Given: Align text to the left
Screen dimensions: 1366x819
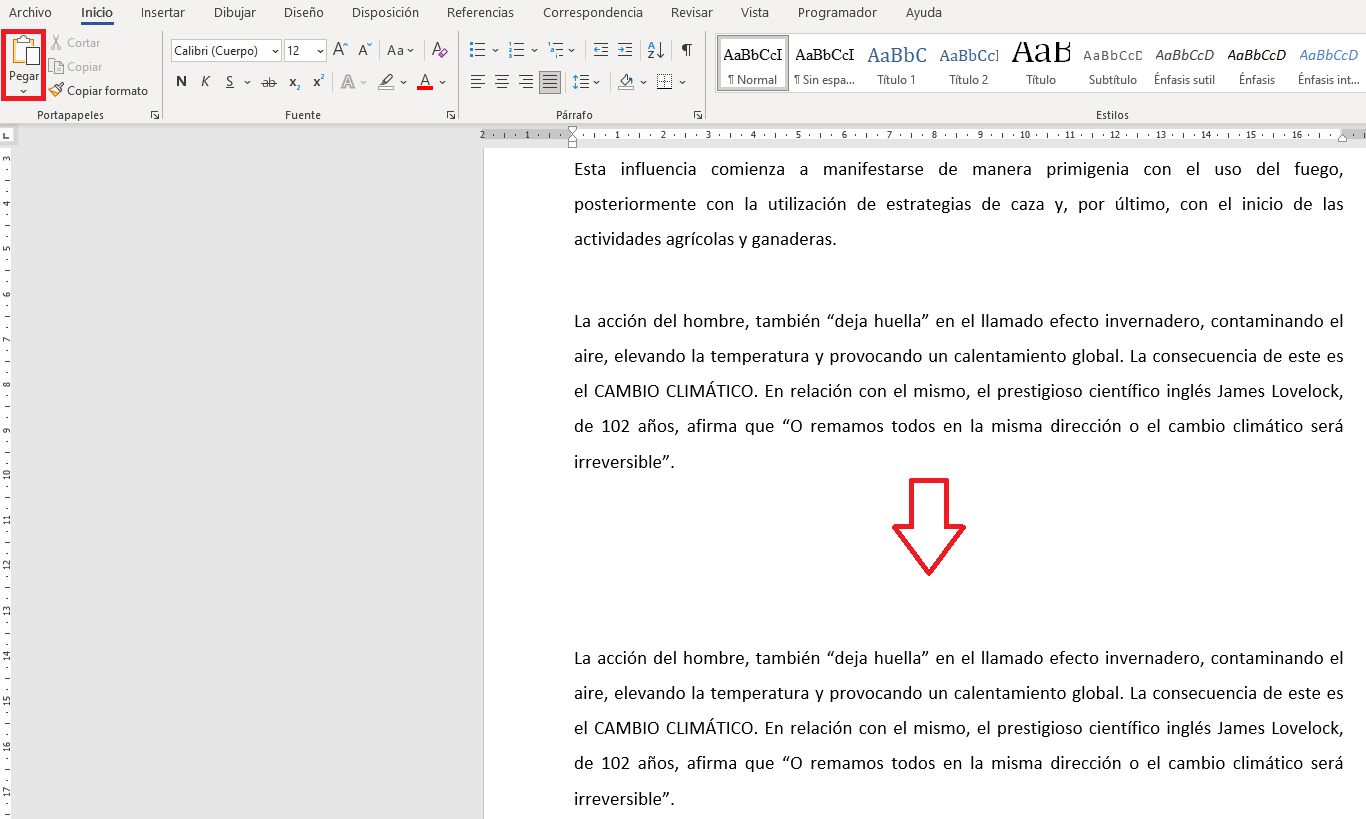Looking at the screenshot, I should tap(478, 82).
